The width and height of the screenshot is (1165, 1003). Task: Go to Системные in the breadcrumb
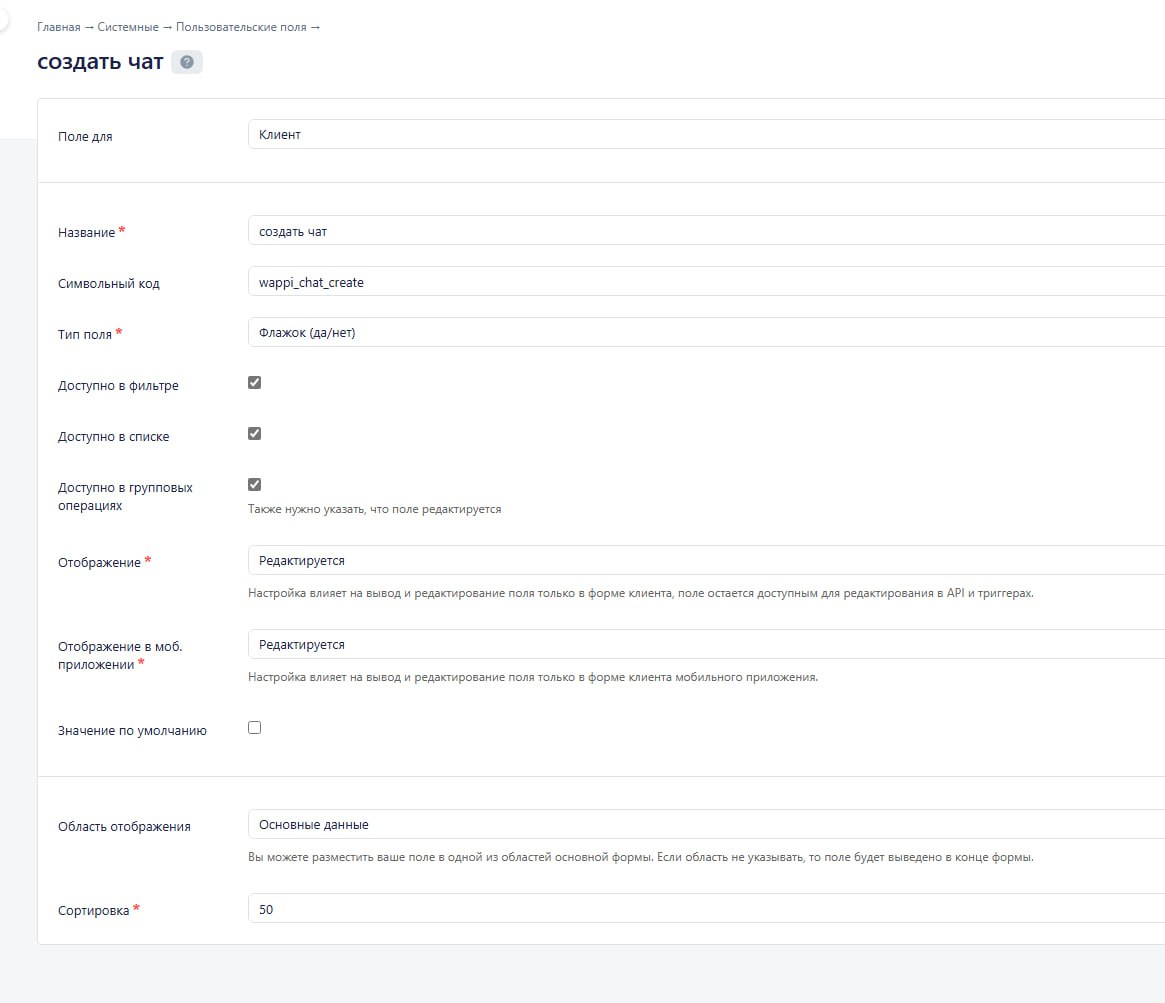127,27
